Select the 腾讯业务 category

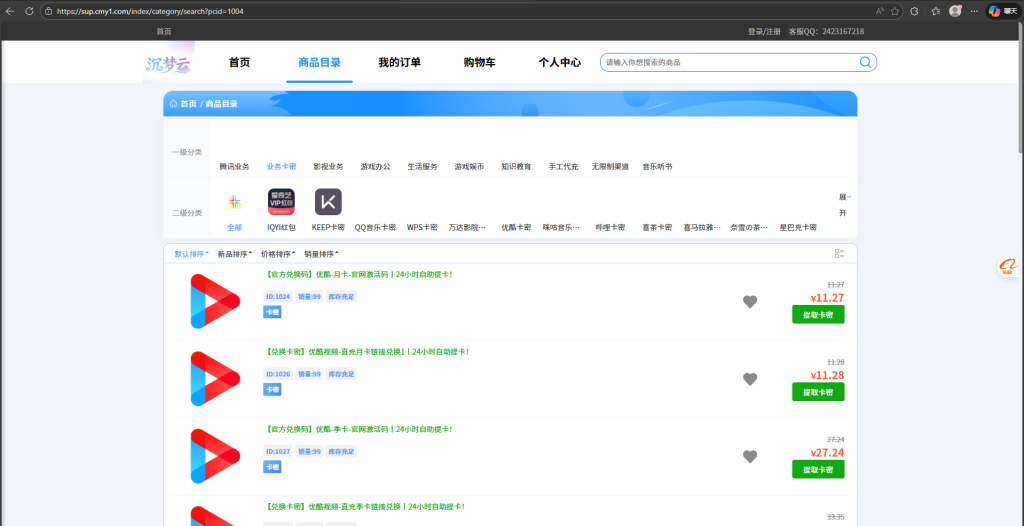[234, 167]
